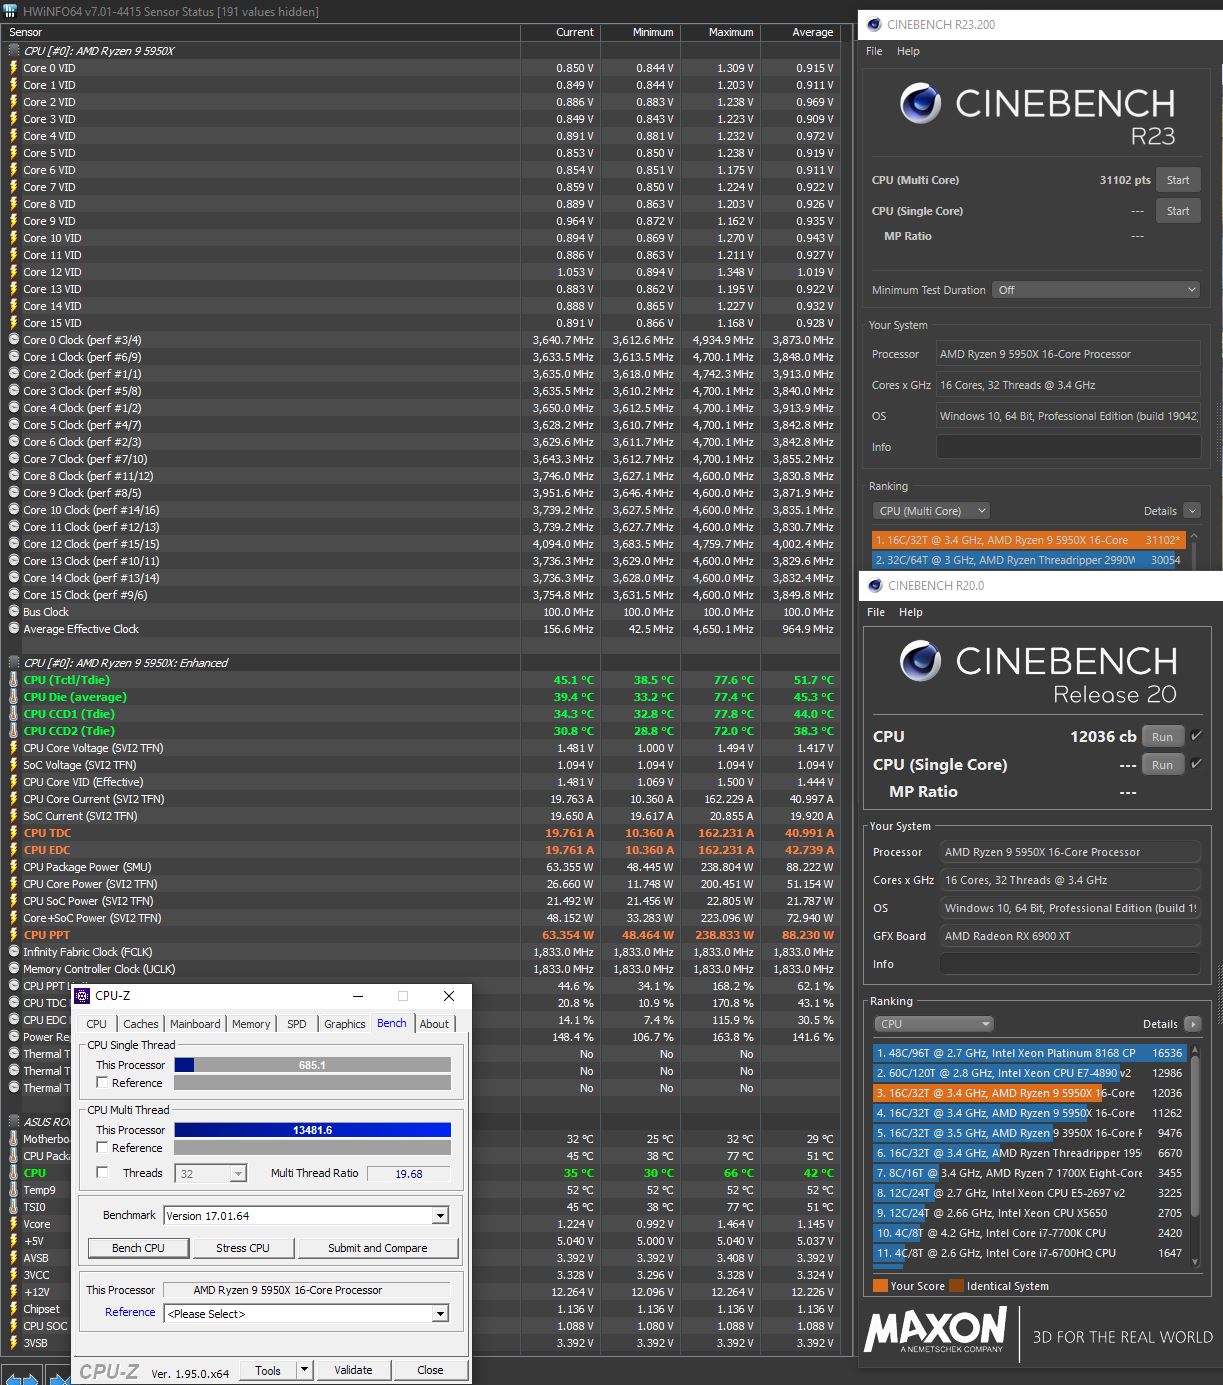Click the thermometer icon for CPU CCD1 (Tdie)

coord(13,714)
